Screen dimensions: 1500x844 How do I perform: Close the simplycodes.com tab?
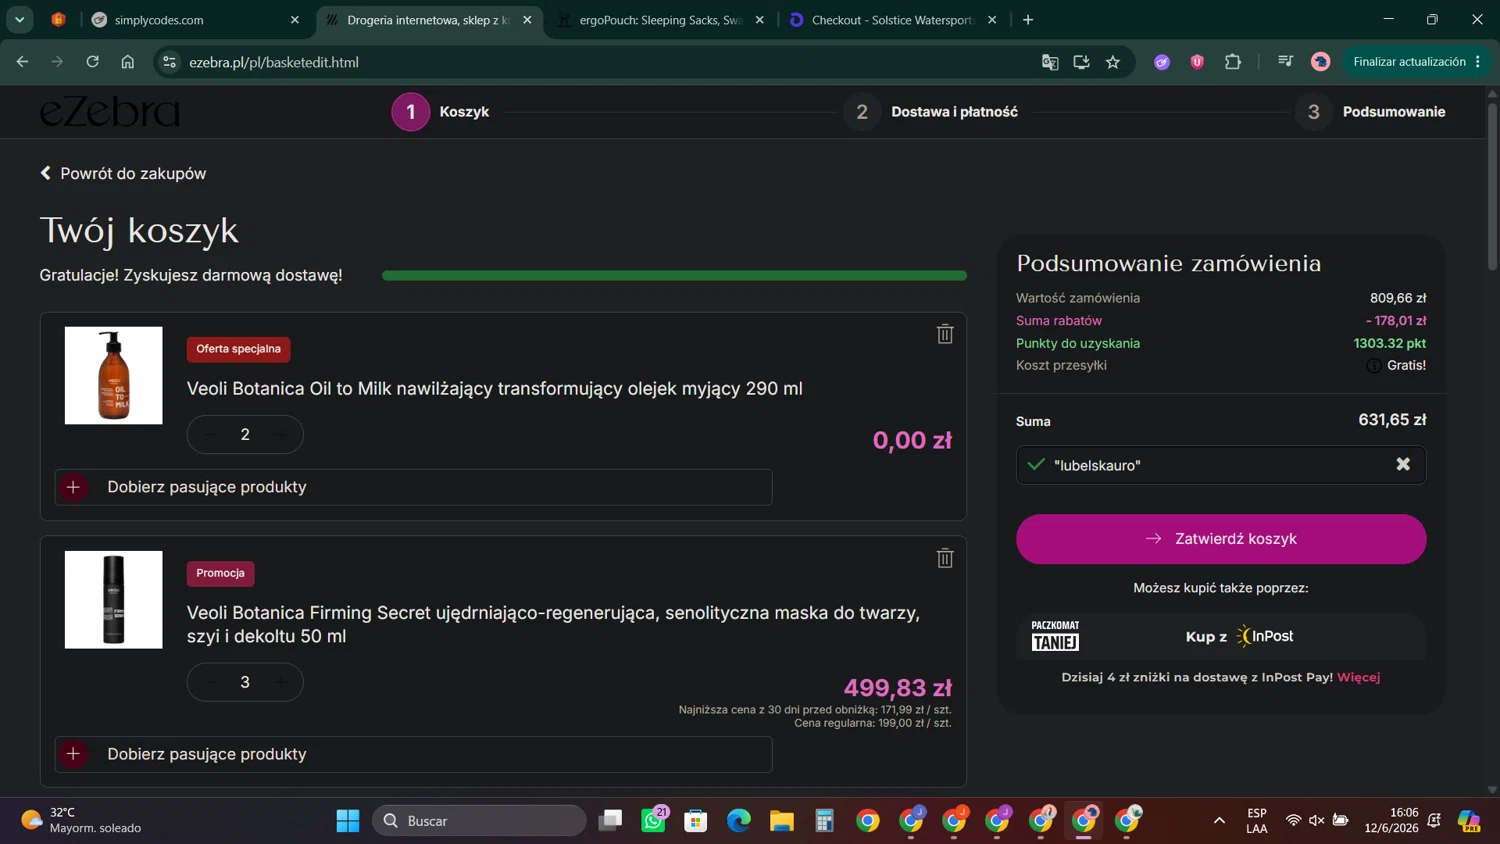(295, 20)
